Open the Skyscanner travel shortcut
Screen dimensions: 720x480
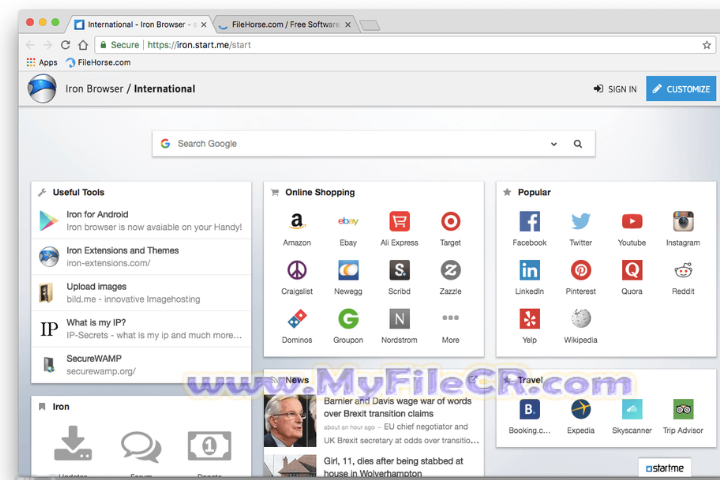[x=632, y=417]
